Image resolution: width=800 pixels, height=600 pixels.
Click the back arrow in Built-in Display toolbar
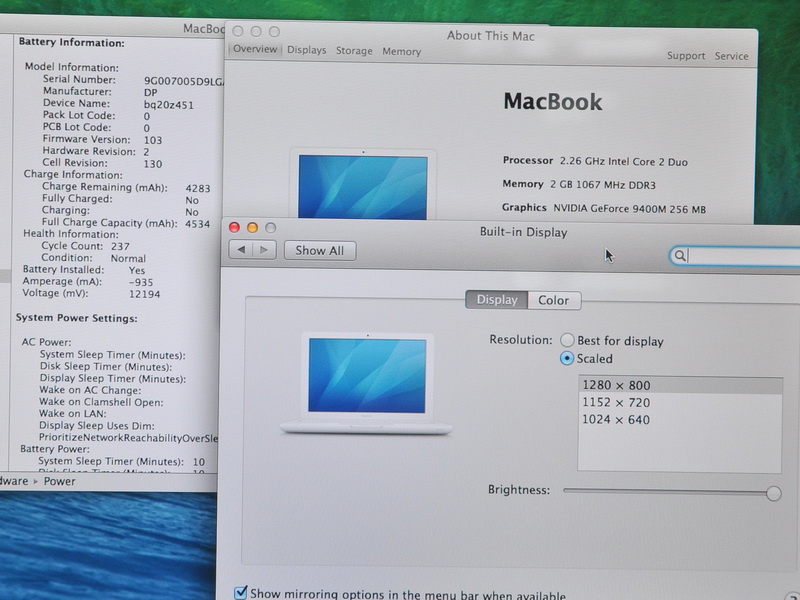241,250
